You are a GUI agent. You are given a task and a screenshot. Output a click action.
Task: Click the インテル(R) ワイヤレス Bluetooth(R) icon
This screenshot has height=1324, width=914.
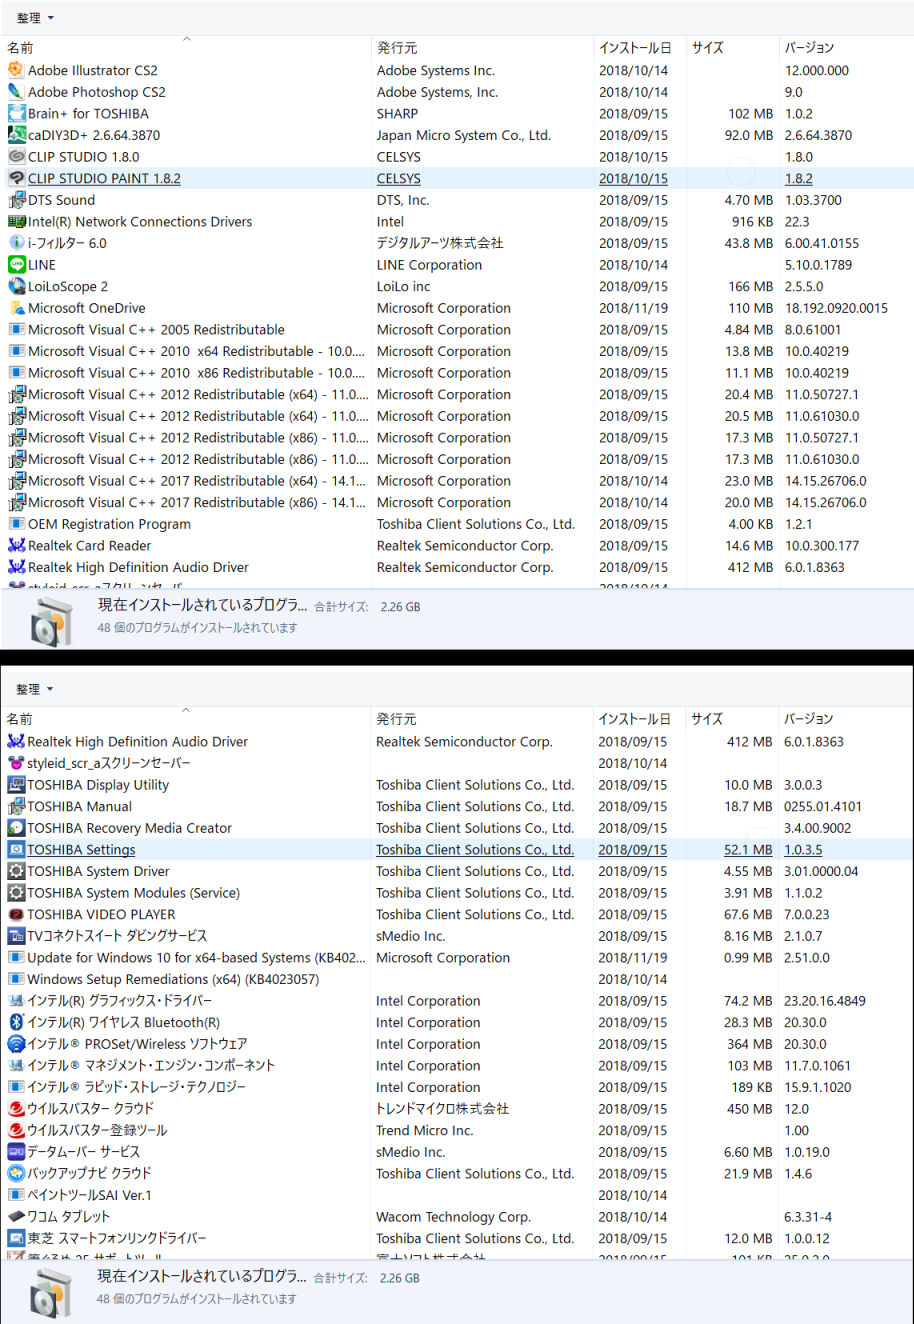point(16,1022)
